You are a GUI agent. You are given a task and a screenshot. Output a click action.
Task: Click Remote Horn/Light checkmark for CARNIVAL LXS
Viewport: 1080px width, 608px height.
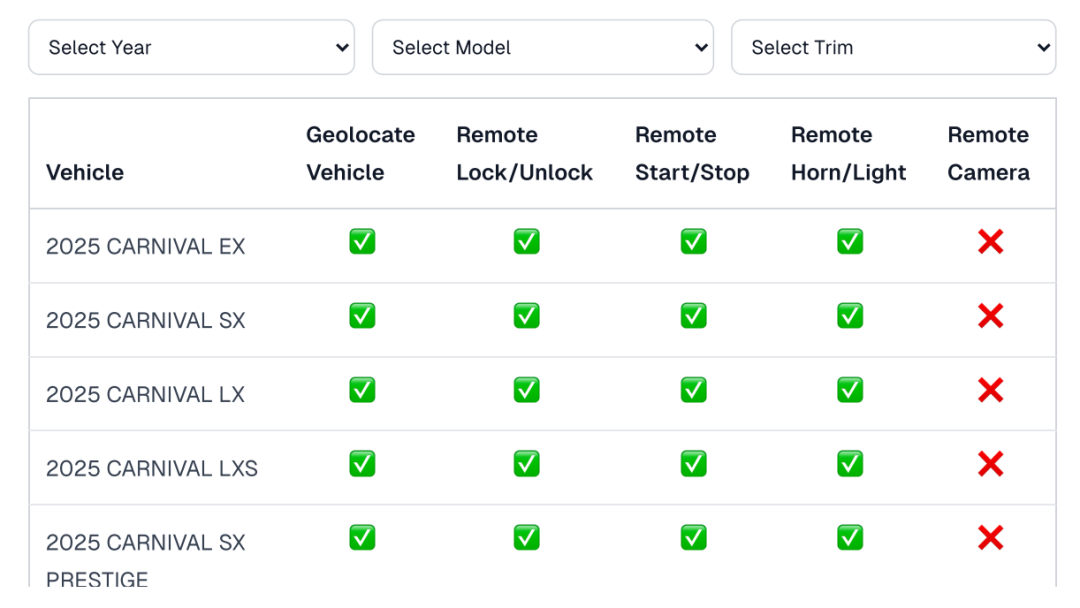(850, 464)
